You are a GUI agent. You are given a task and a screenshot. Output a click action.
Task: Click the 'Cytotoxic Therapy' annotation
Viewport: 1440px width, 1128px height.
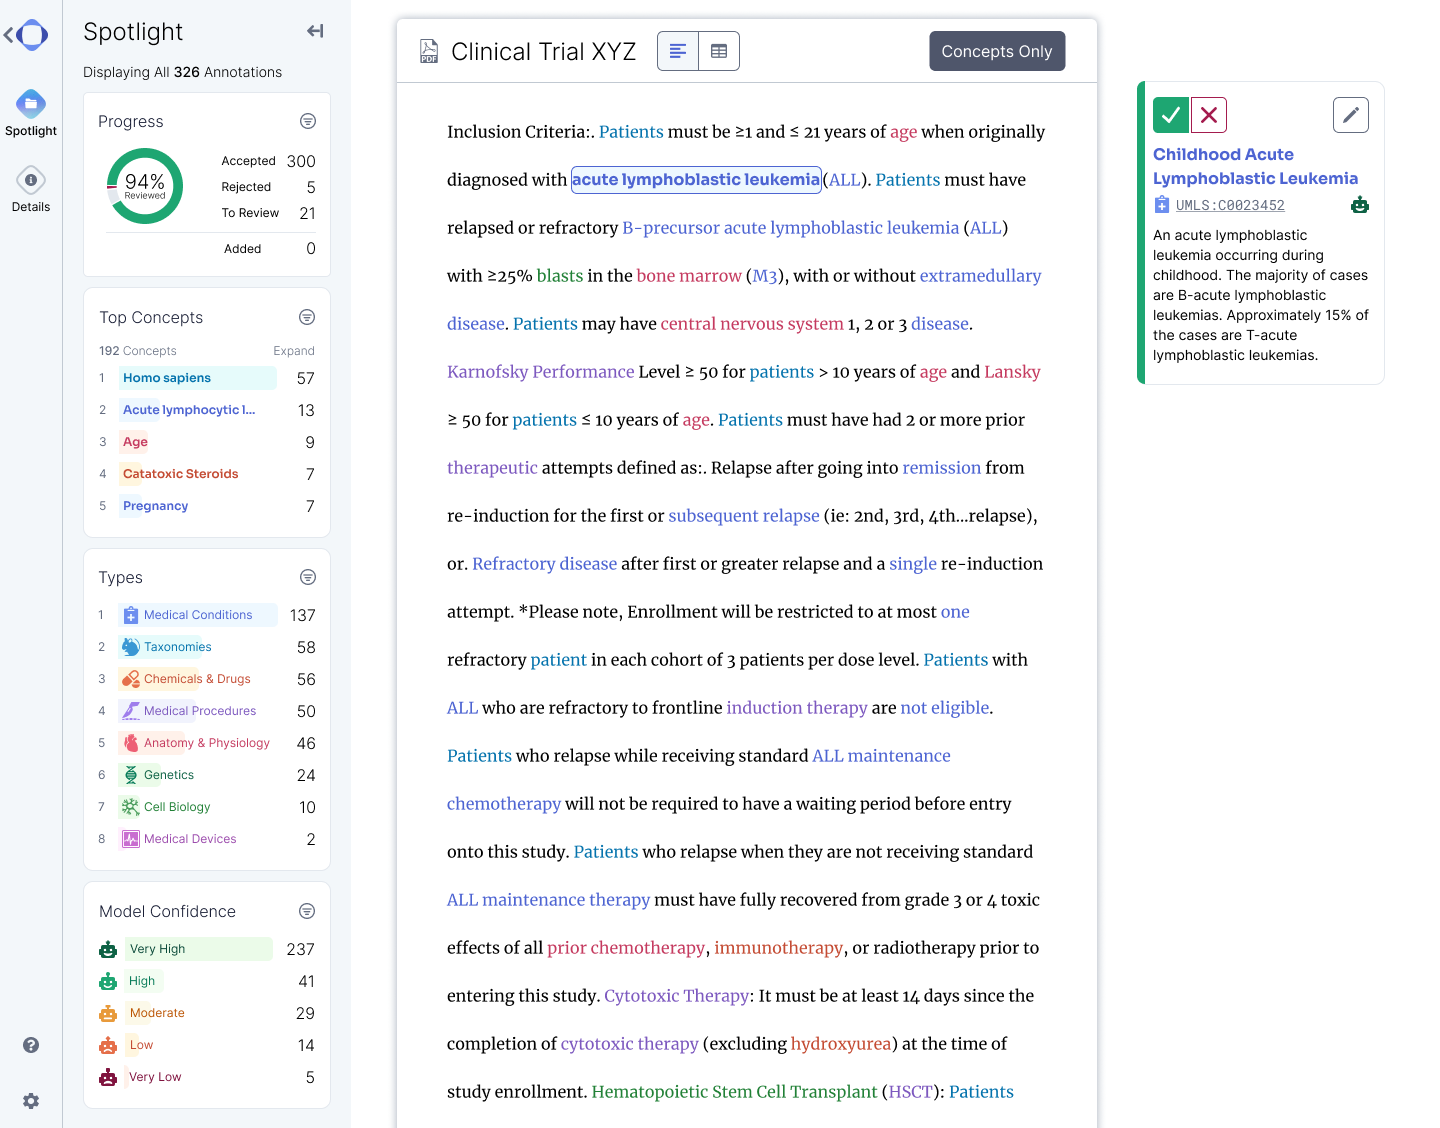676,996
